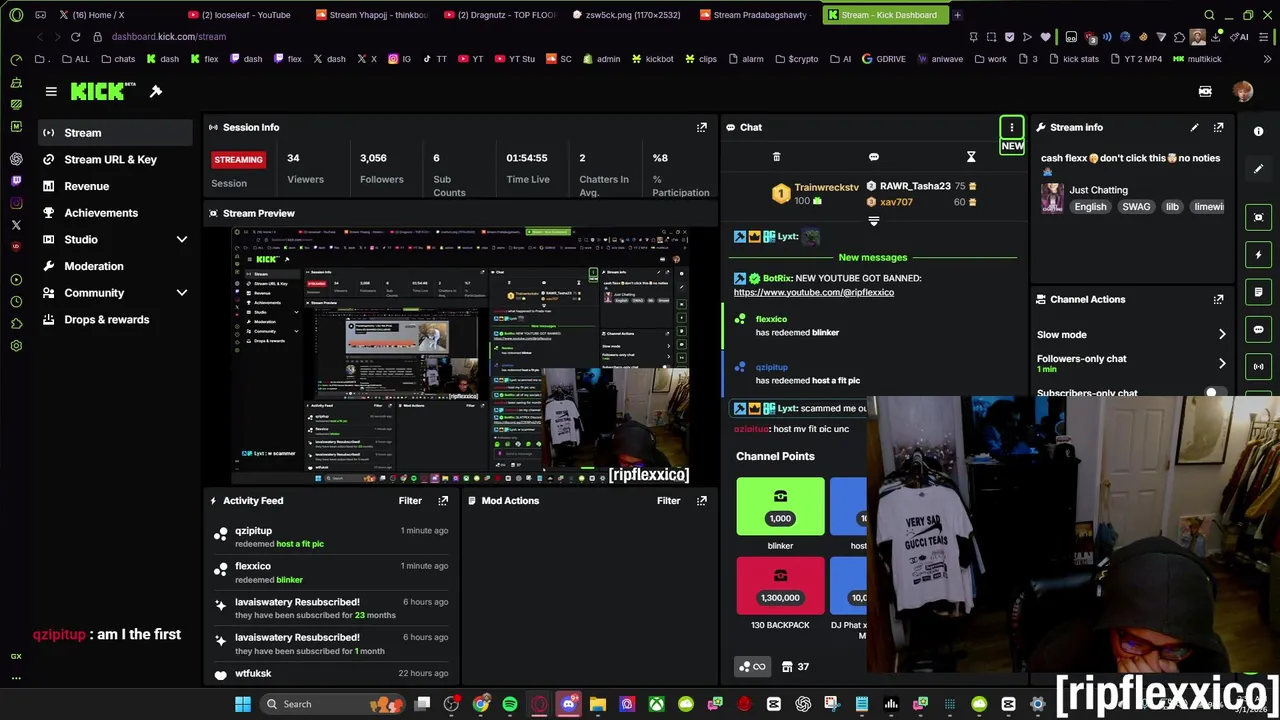
Task: Click the stream preview video
Action: tap(461, 355)
